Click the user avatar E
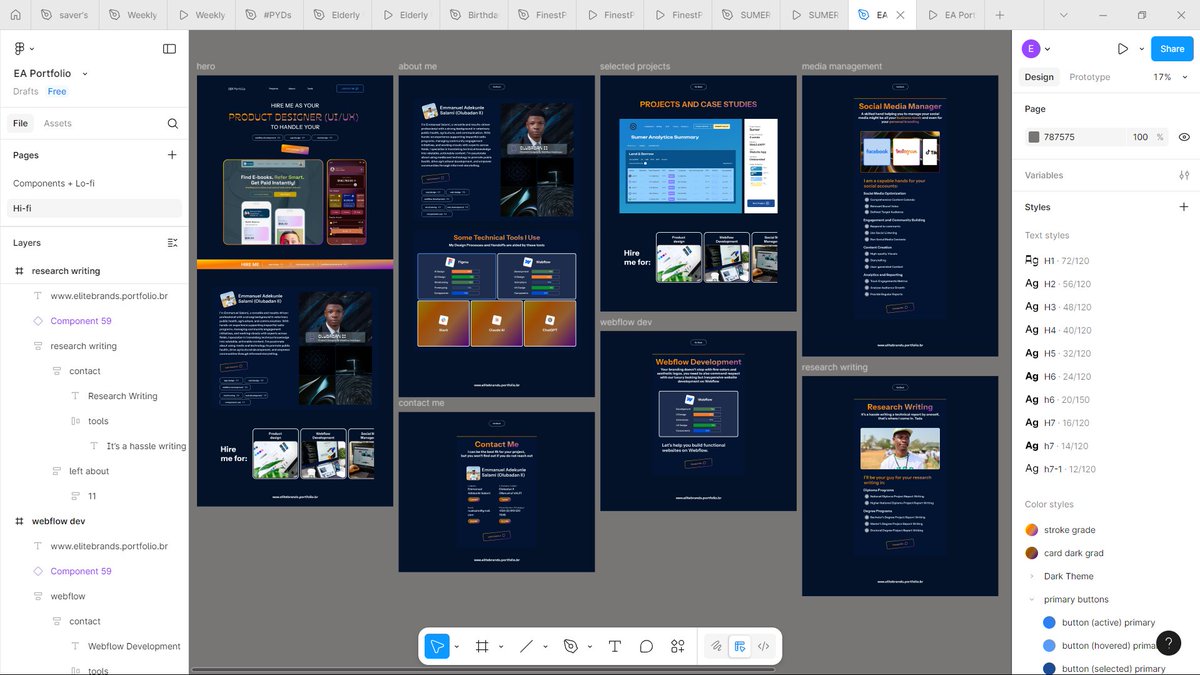This screenshot has height=675, width=1200. click(1030, 48)
